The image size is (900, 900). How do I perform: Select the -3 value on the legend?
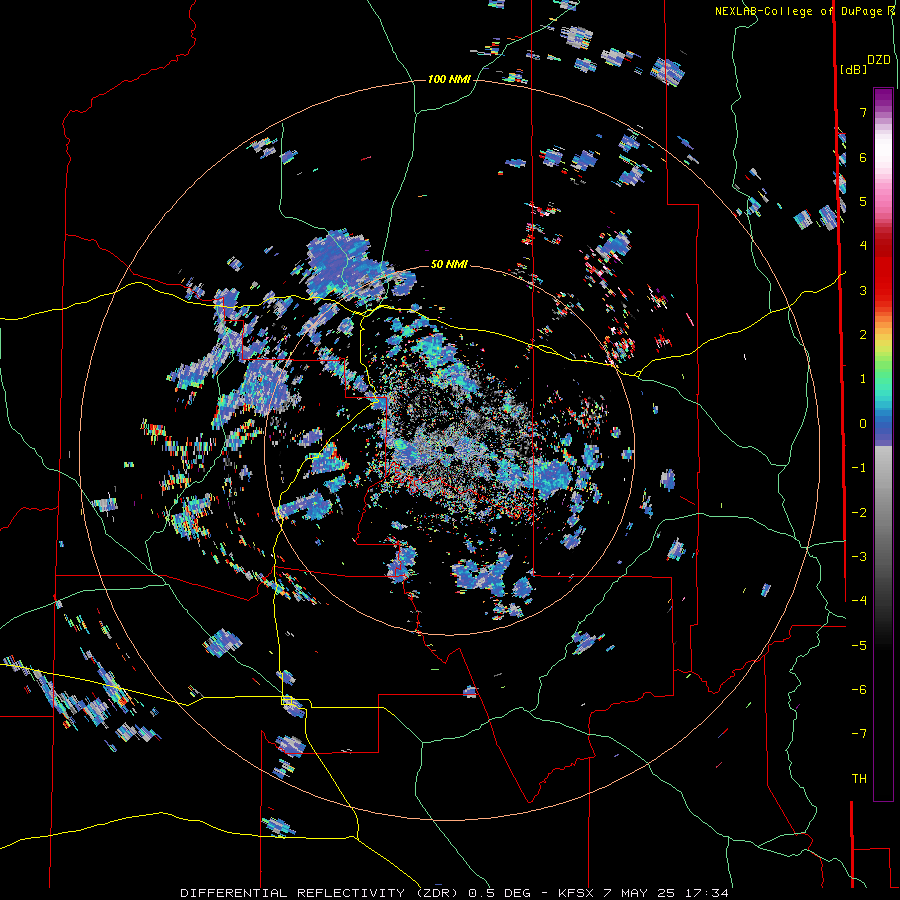[x=859, y=557]
